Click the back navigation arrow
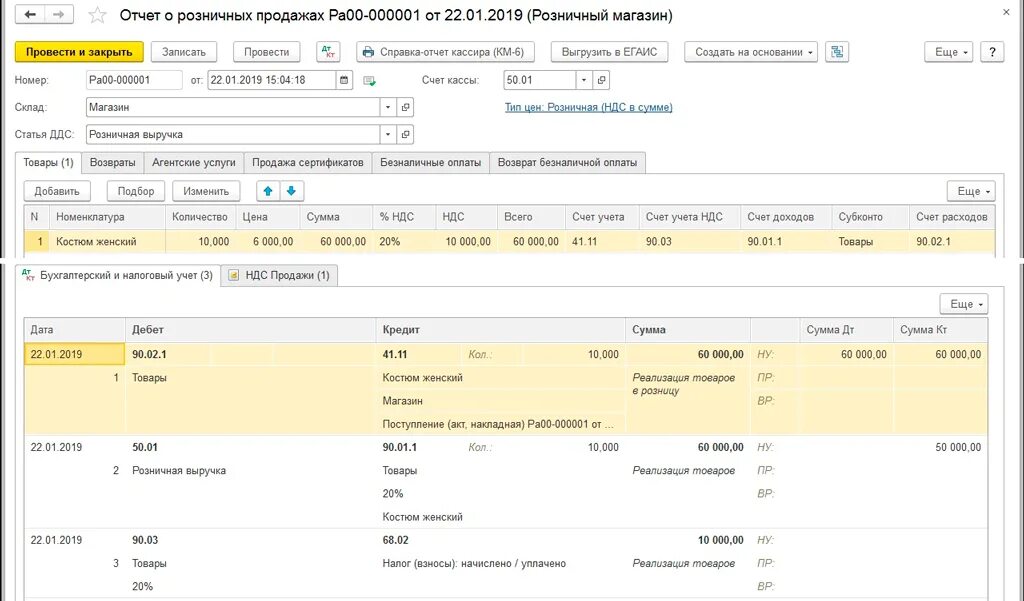This screenshot has height=601, width=1024. [30, 14]
